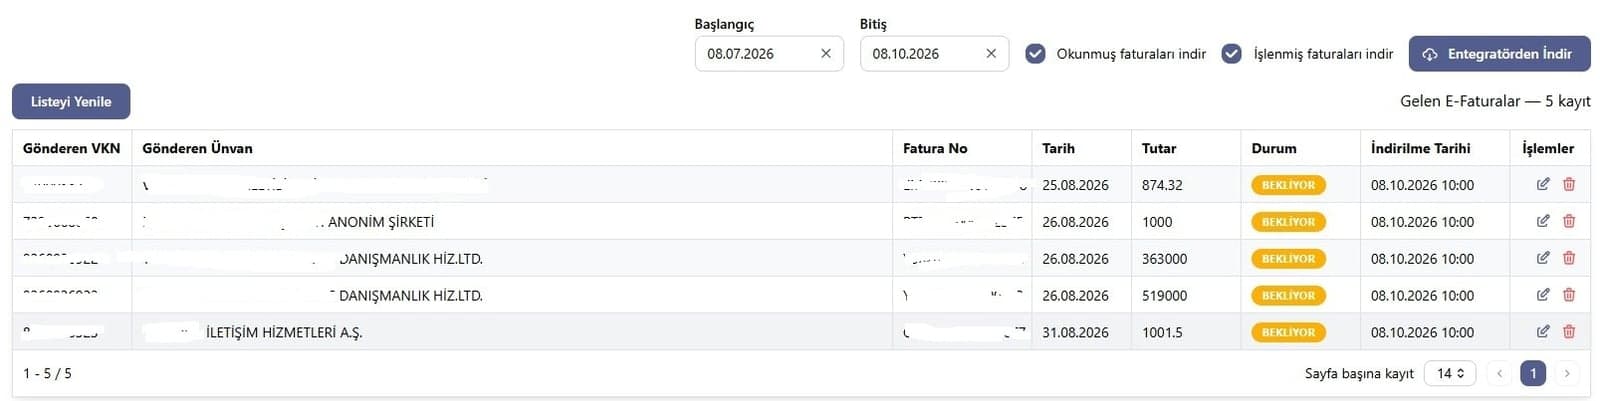Toggle İşlenmiş faturaları indir checkbox
The height and width of the screenshot is (401, 1600).
pos(1232,54)
